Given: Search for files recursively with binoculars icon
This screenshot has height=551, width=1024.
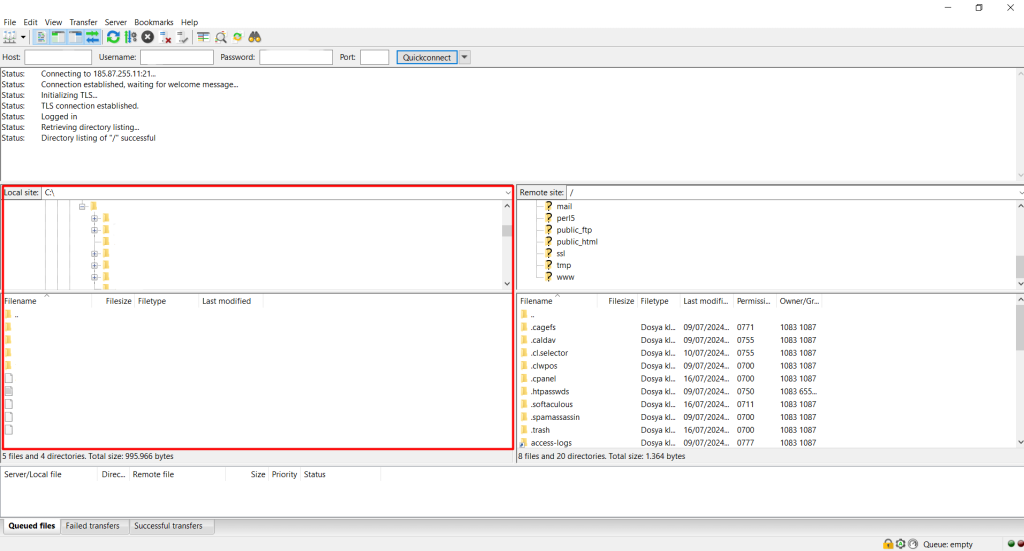Looking at the screenshot, I should click(255, 37).
